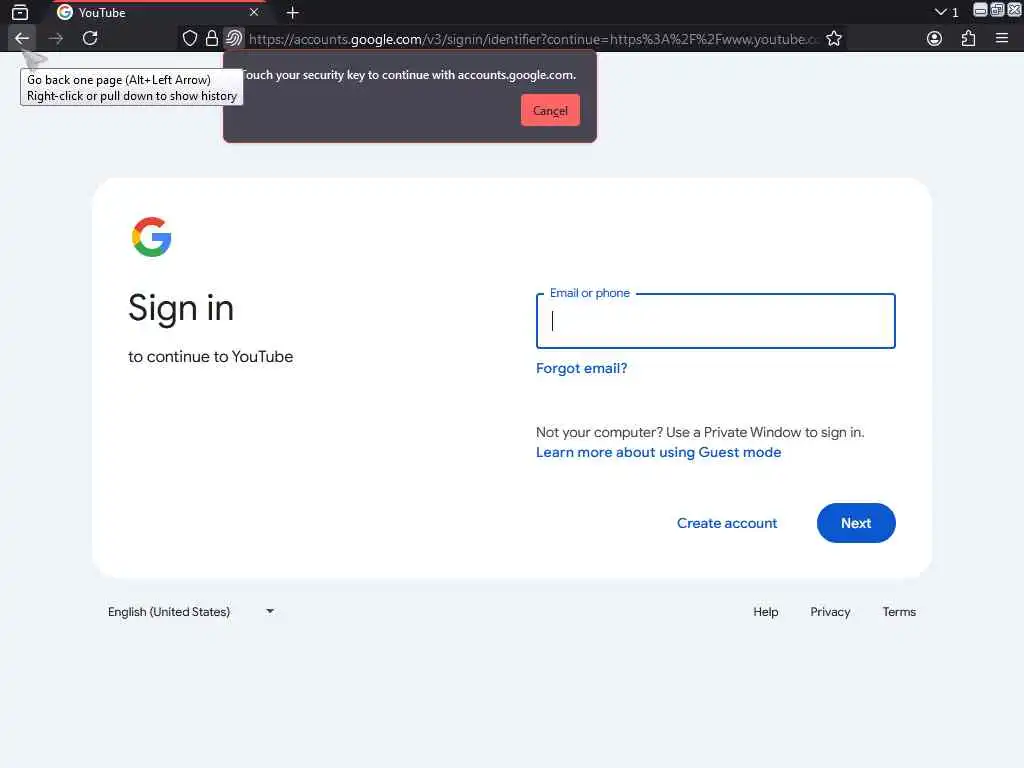
Task: Cancel the security key prompt
Action: (x=551, y=110)
